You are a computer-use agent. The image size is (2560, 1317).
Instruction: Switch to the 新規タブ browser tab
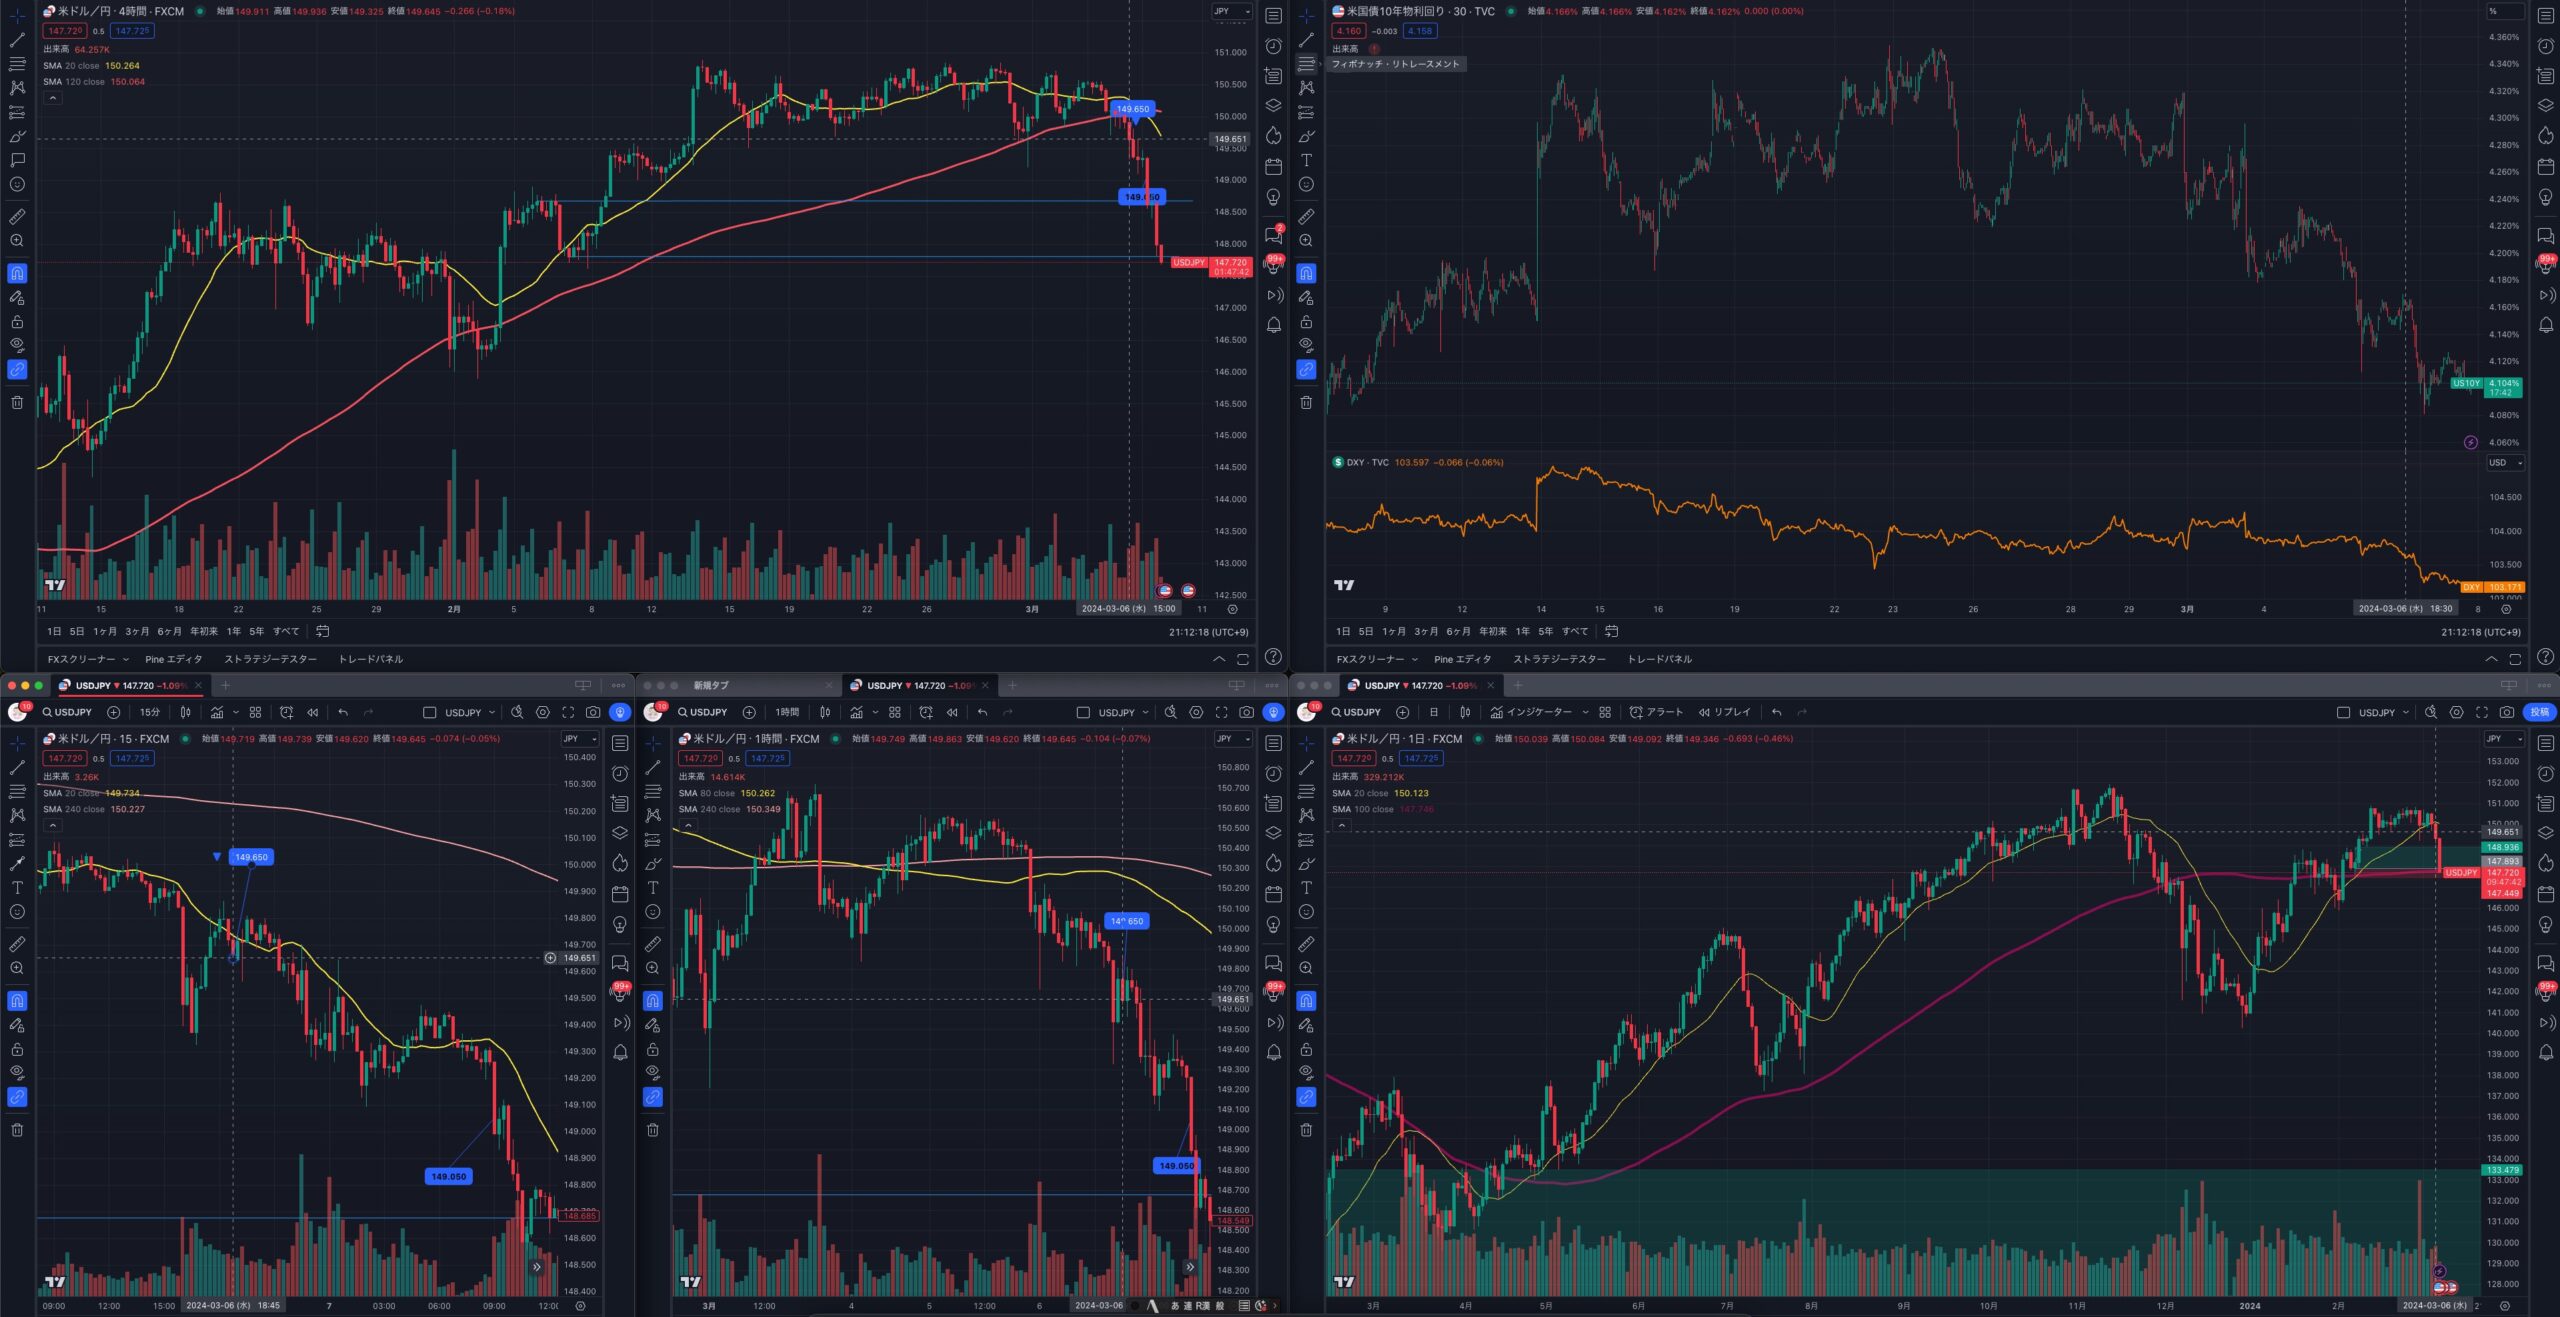pyautogui.click(x=712, y=685)
